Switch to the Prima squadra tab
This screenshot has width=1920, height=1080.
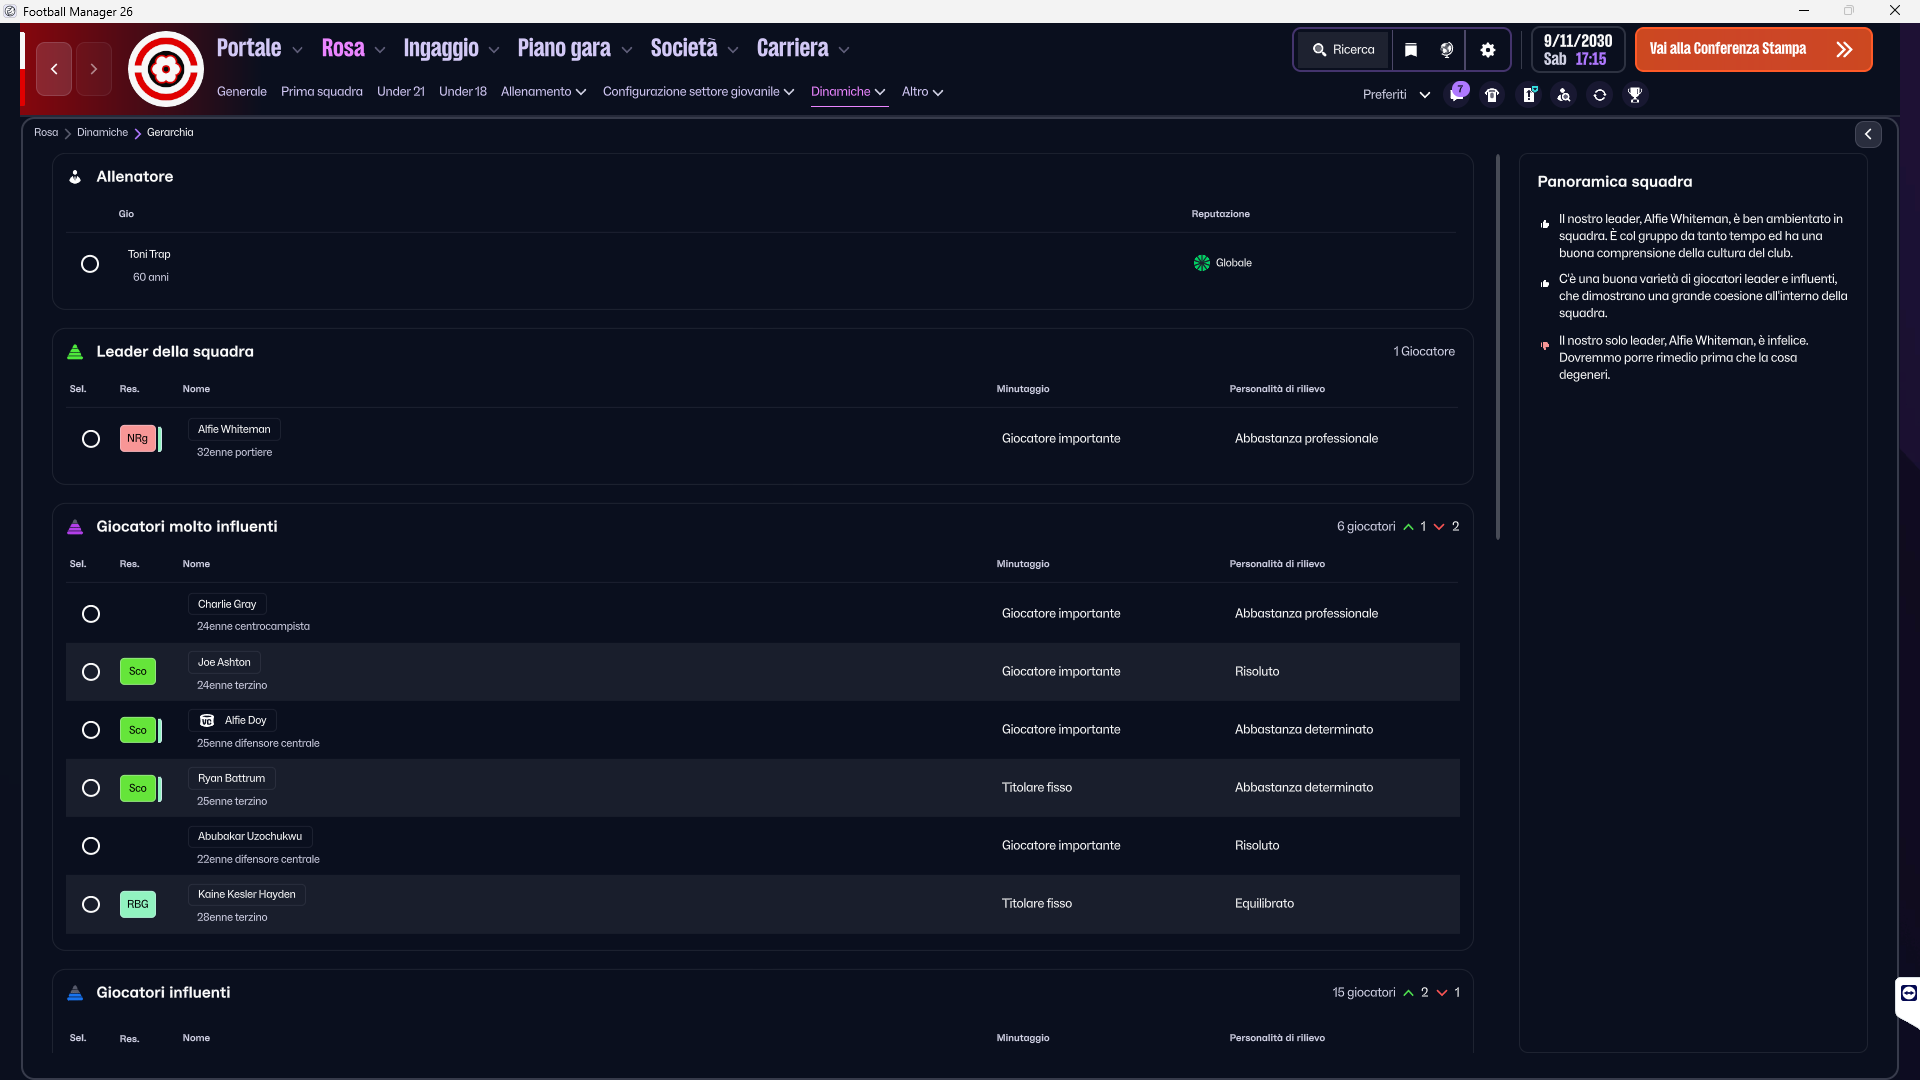(321, 92)
